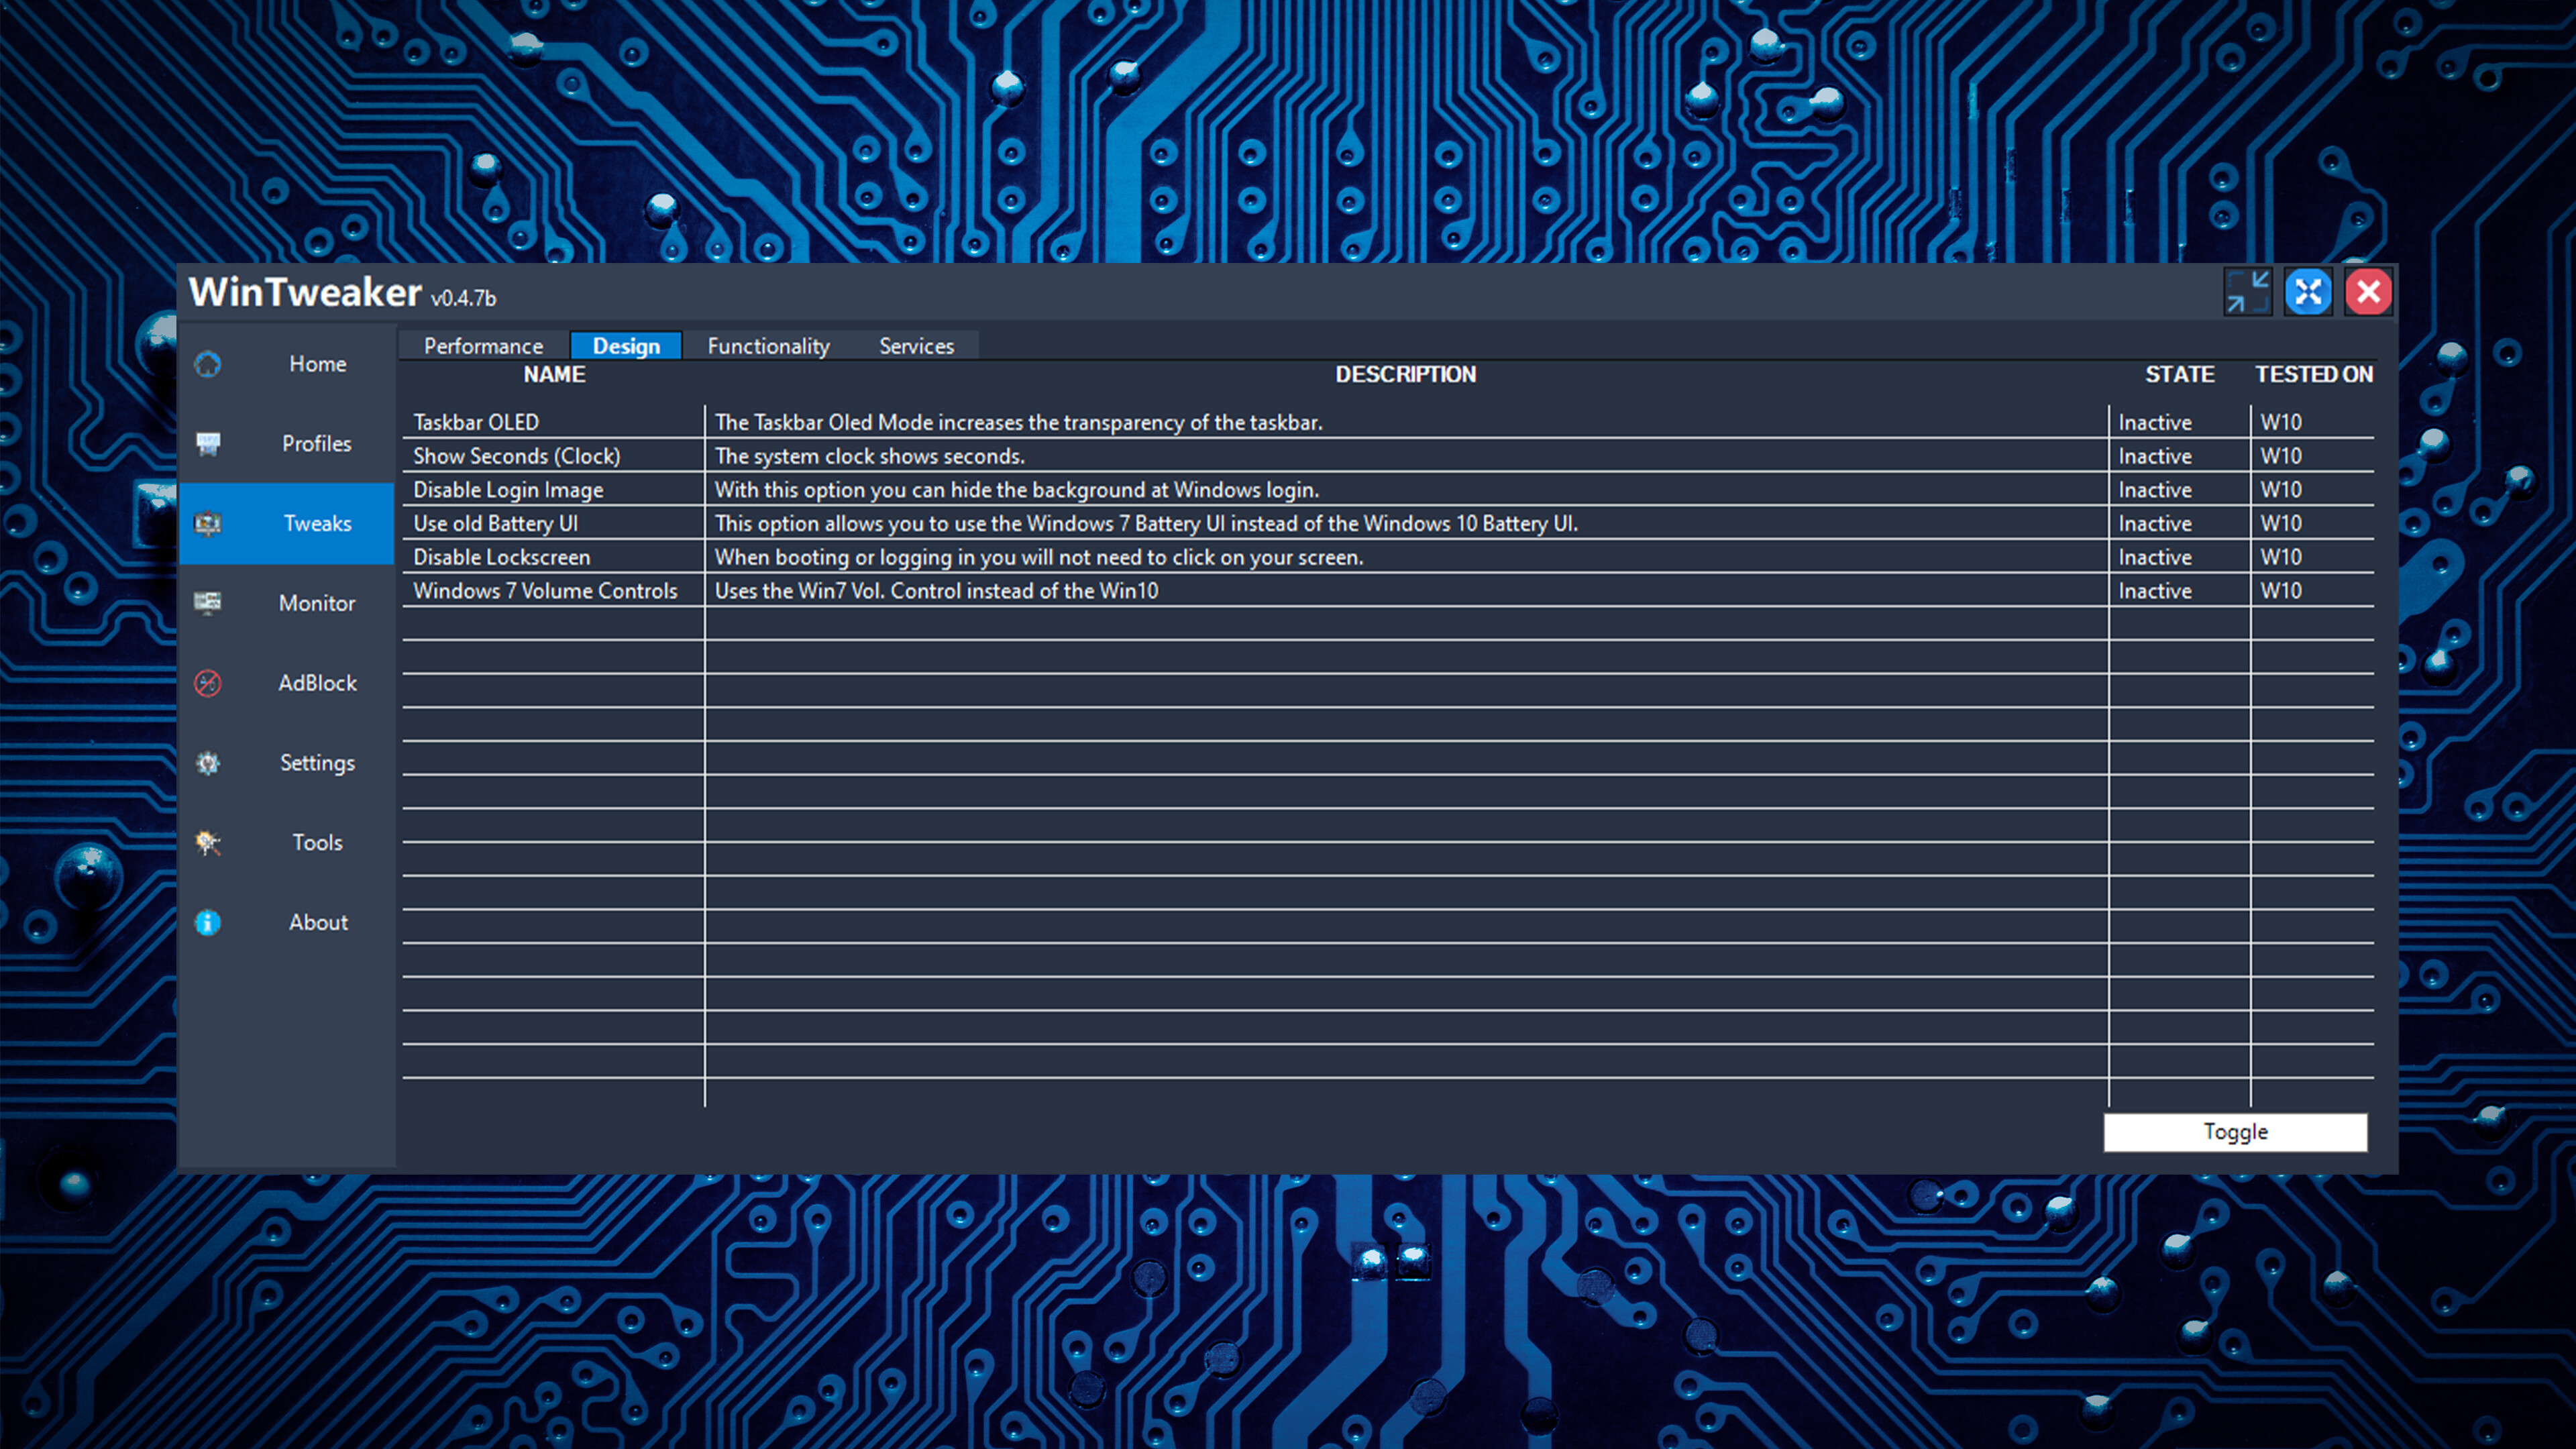The image size is (2576, 1449).
Task: Select the AdBlock crossed-out icon
Action: tap(208, 683)
